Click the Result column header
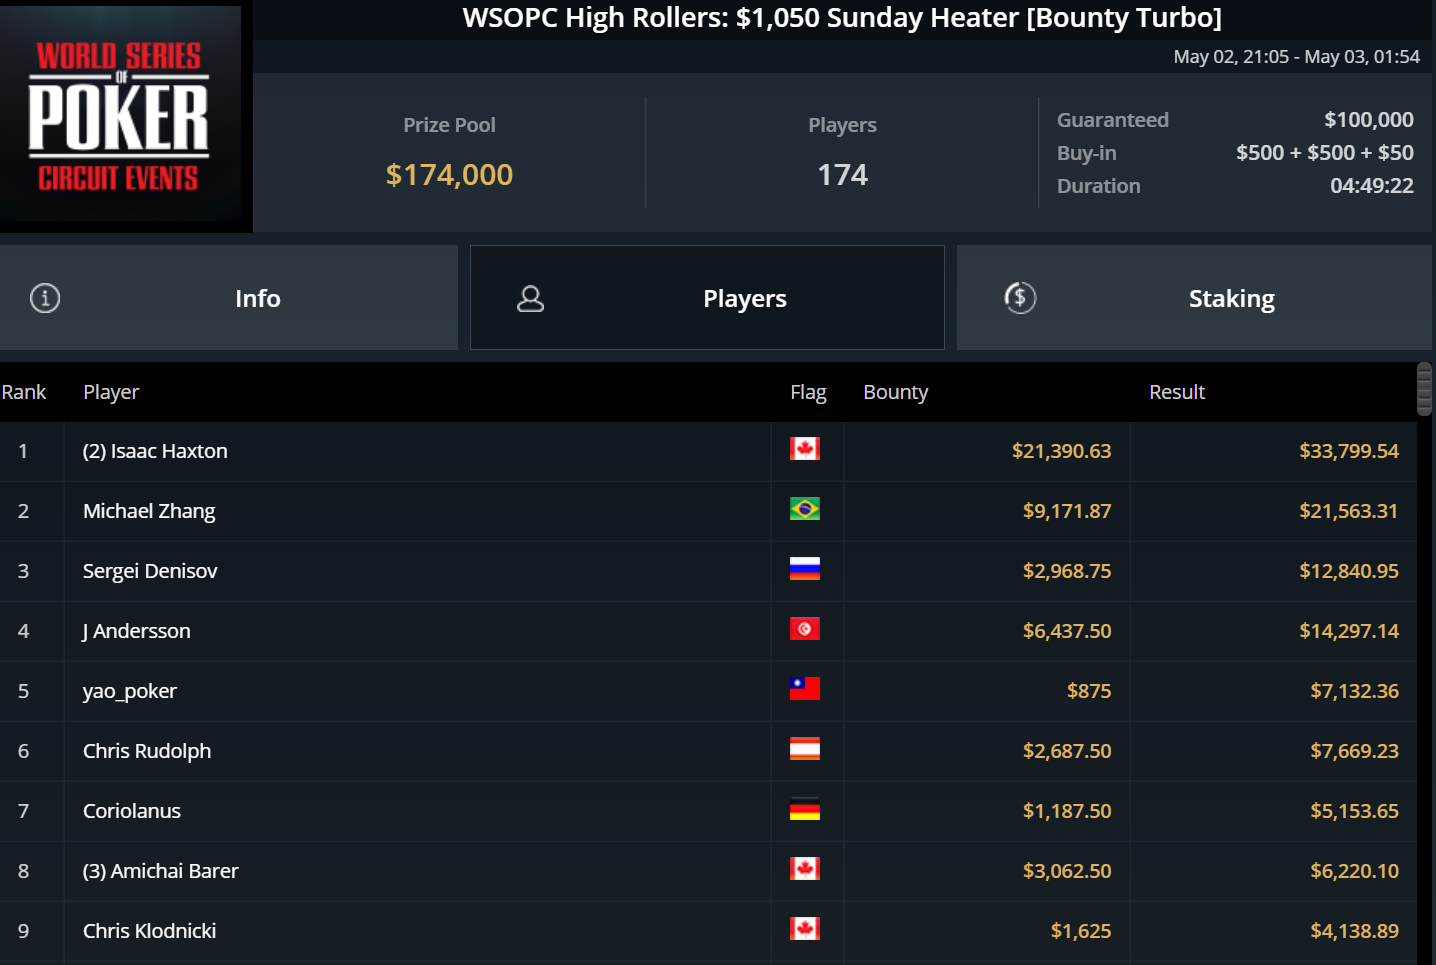Viewport: 1436px width, 965px height. 1176,392
